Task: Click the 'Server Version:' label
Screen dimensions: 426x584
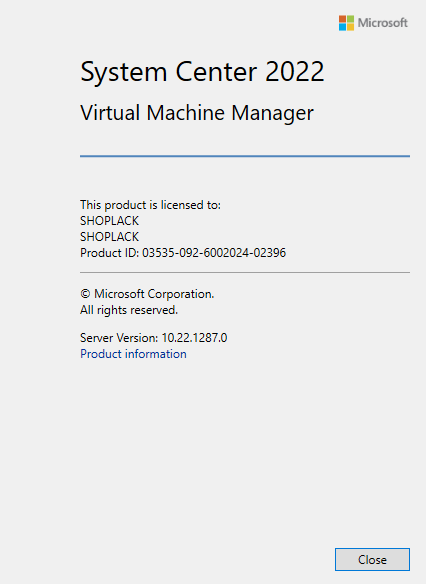Action: coord(119,338)
